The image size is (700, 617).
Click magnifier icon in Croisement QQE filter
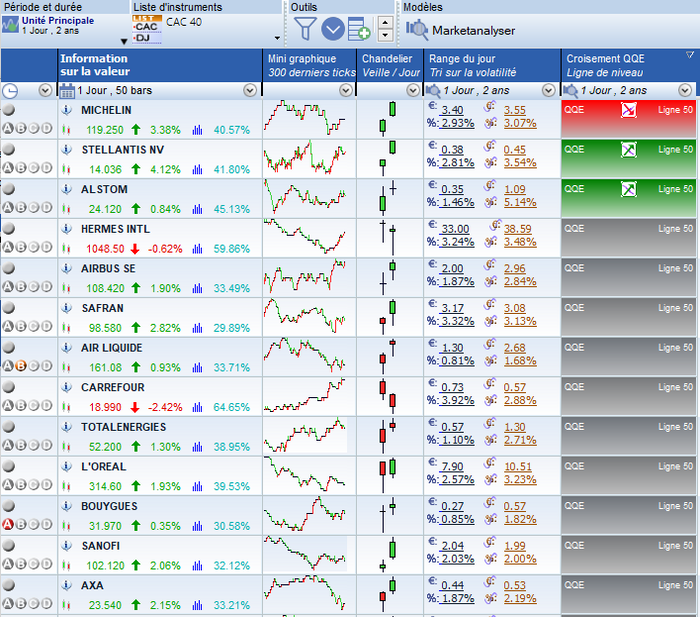(x=570, y=91)
